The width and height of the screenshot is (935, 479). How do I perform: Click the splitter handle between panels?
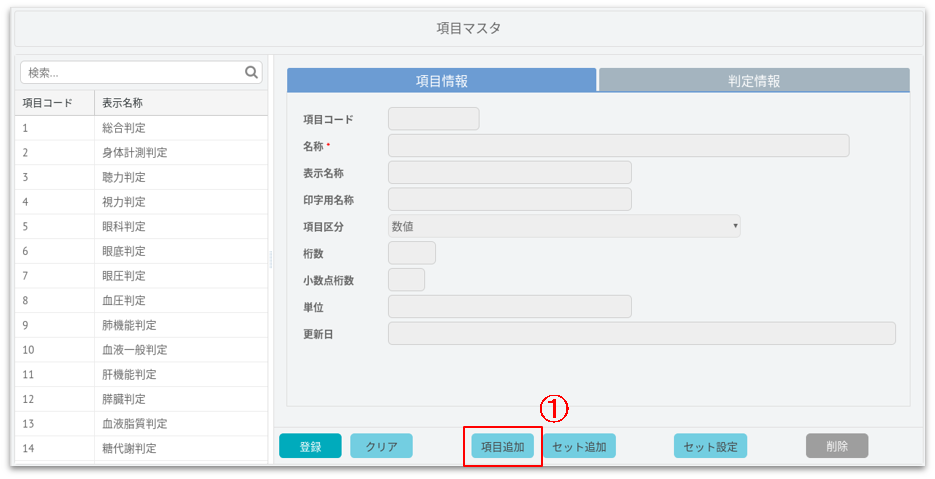pyautogui.click(x=271, y=259)
